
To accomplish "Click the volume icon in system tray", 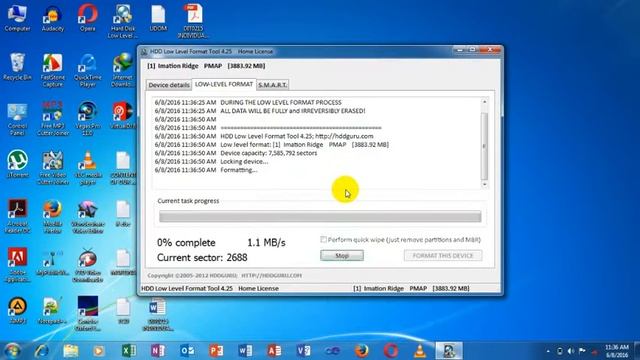I will click(571, 351).
